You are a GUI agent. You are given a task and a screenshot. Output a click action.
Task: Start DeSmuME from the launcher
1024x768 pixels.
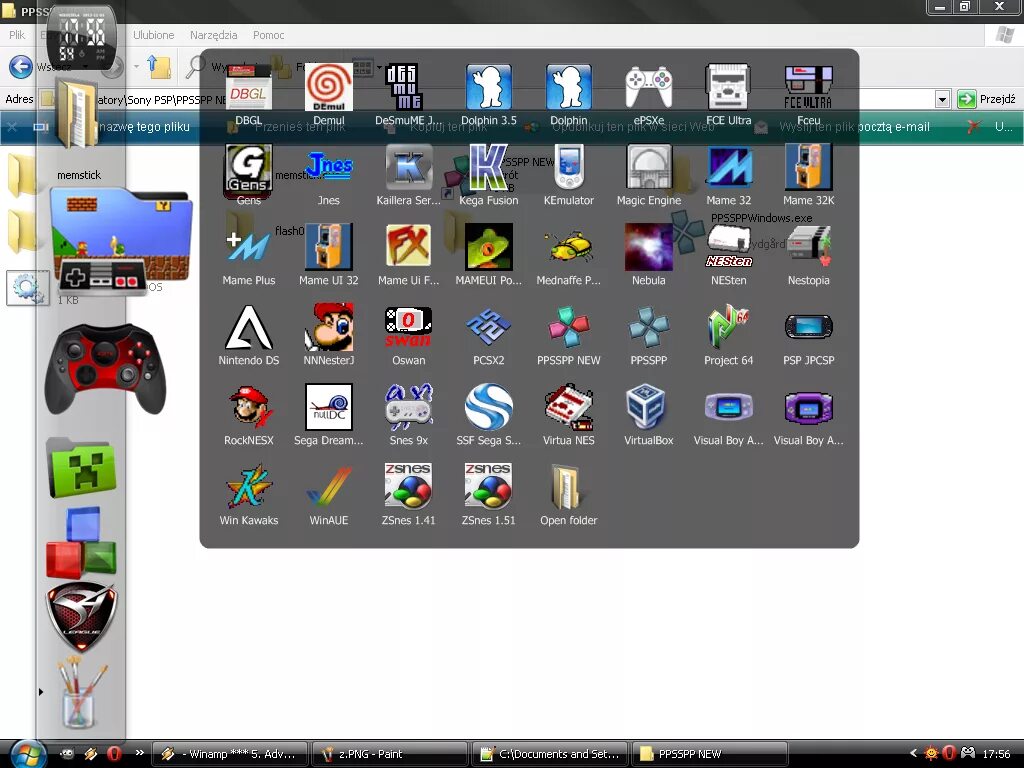pos(404,88)
